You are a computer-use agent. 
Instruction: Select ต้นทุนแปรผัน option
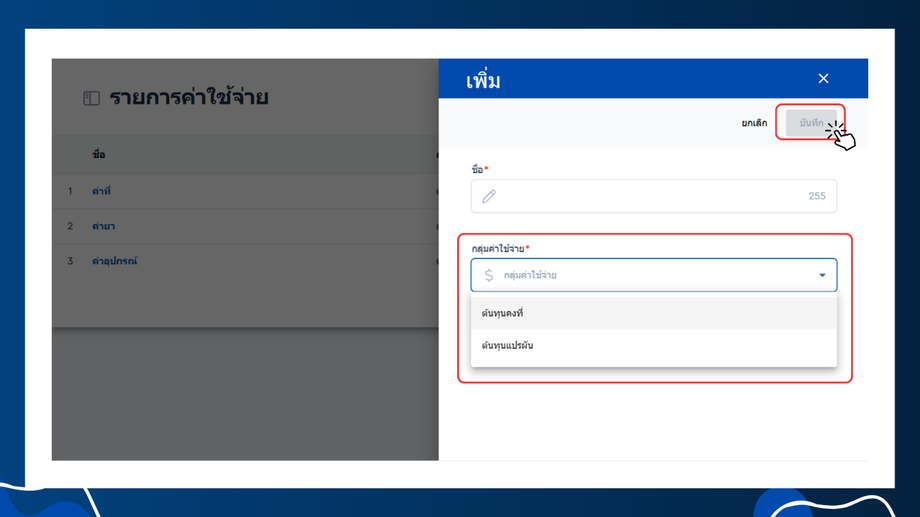[654, 345]
